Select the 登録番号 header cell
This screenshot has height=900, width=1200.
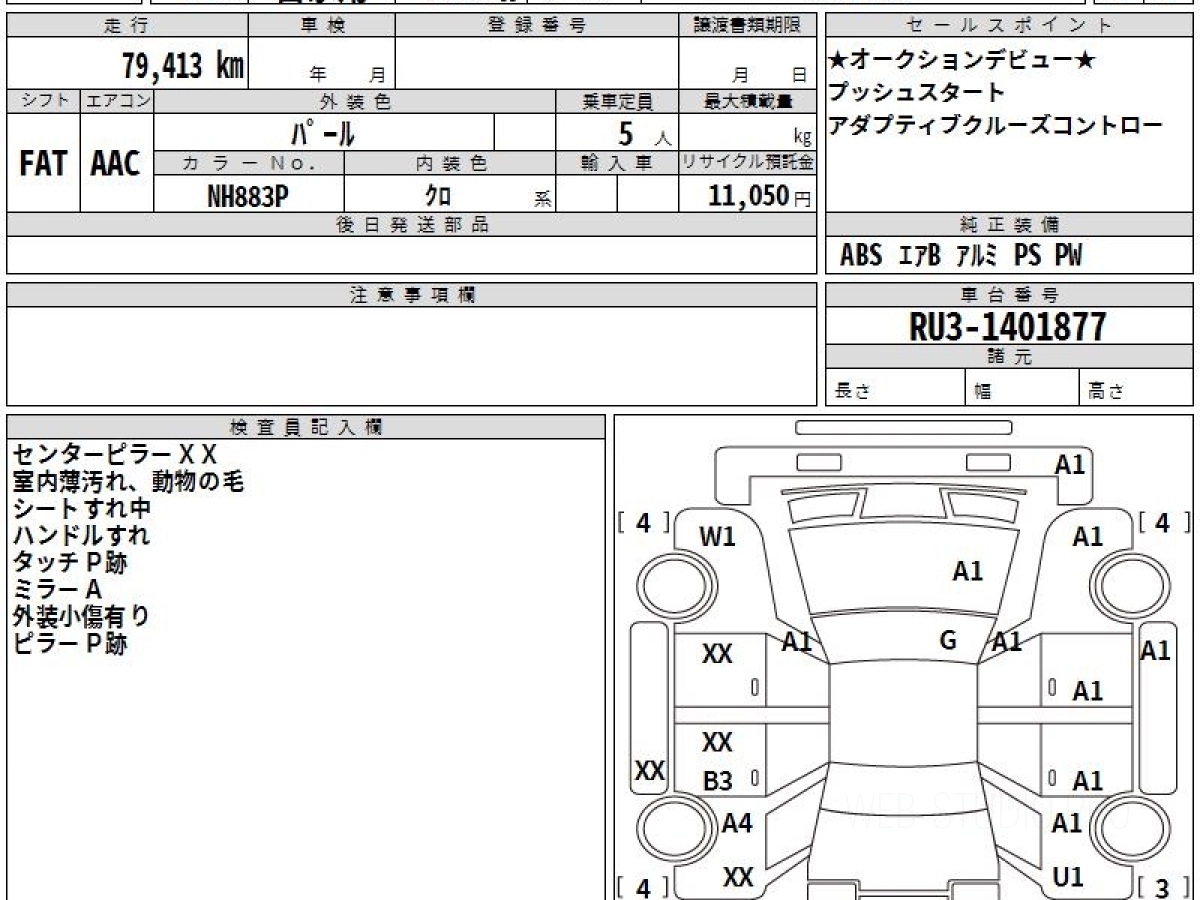536,26
